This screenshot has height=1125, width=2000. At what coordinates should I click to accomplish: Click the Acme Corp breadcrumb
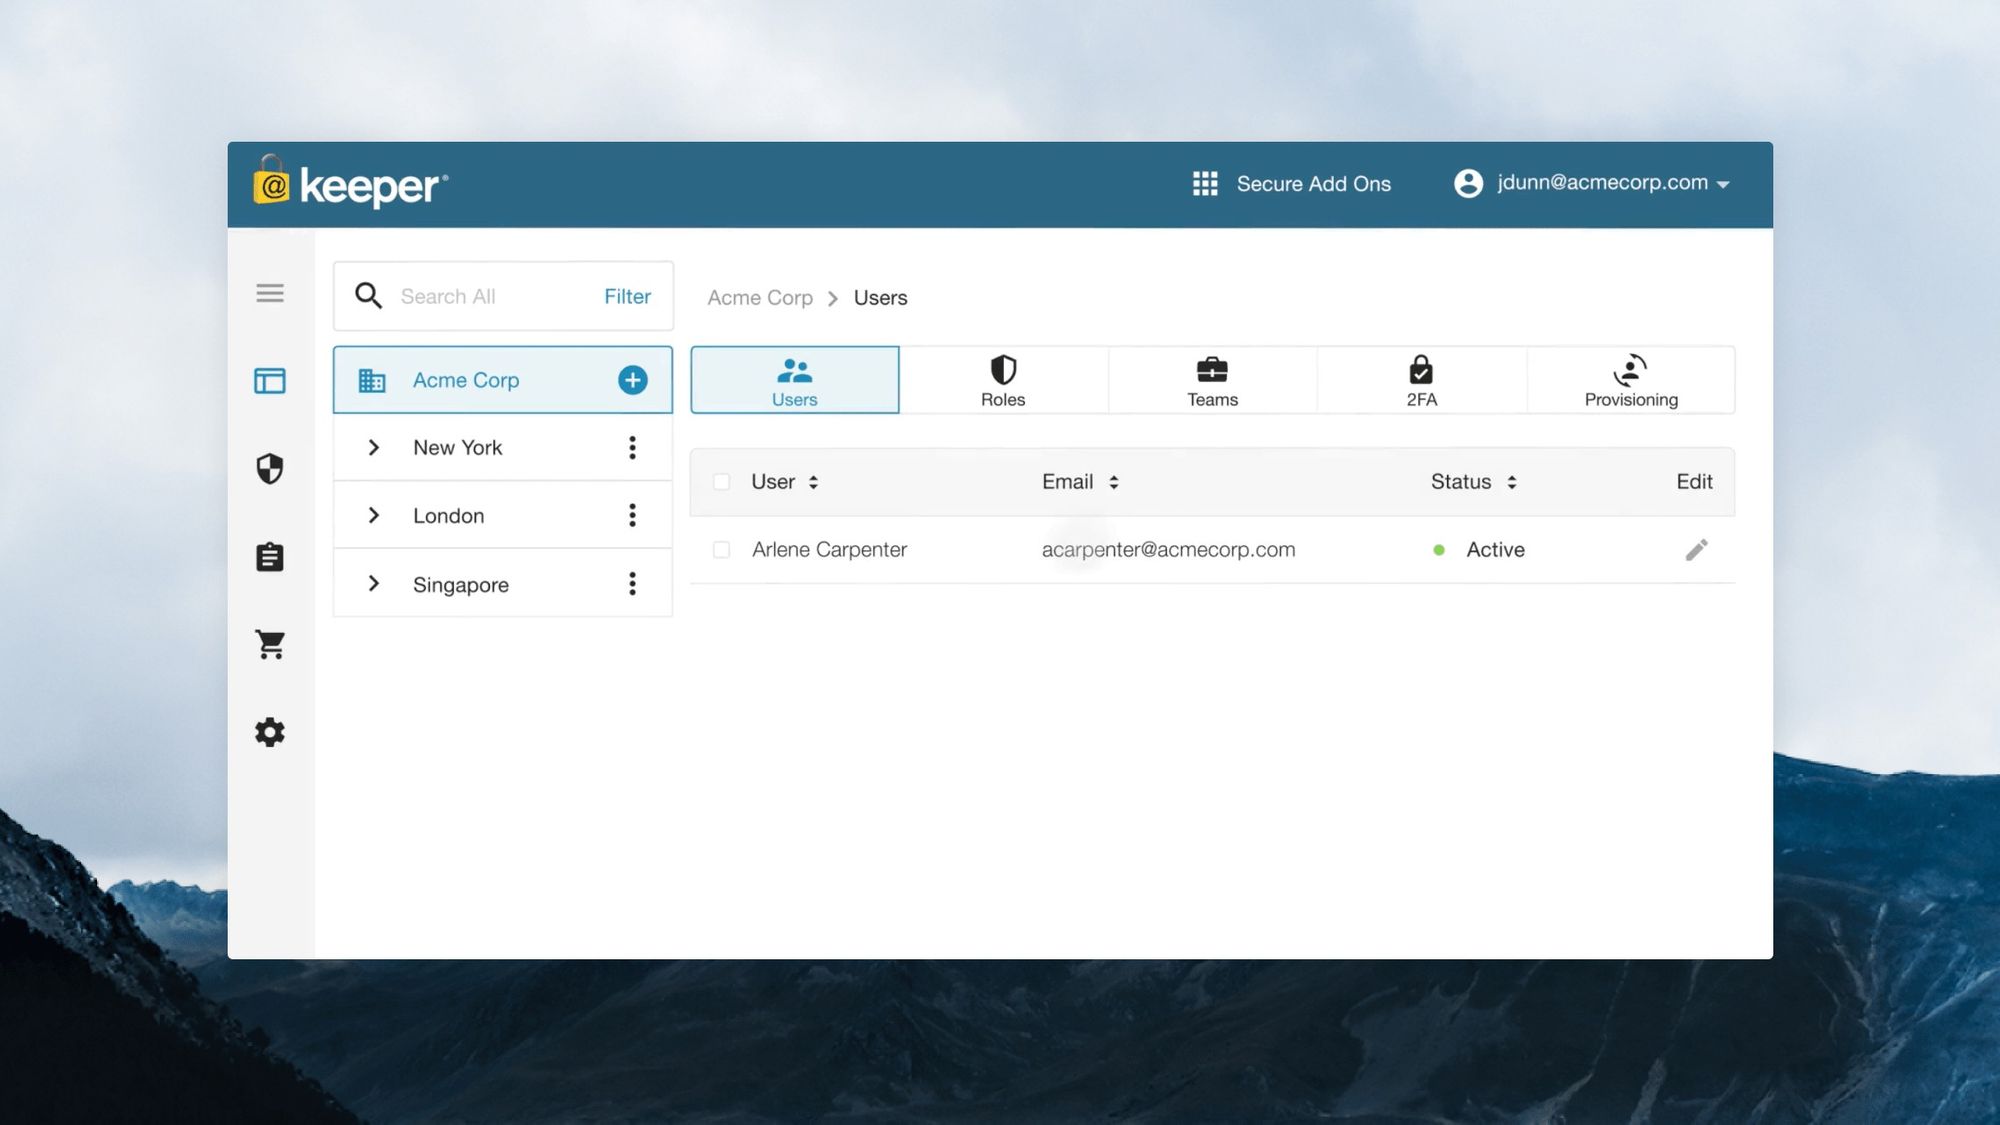(x=760, y=298)
